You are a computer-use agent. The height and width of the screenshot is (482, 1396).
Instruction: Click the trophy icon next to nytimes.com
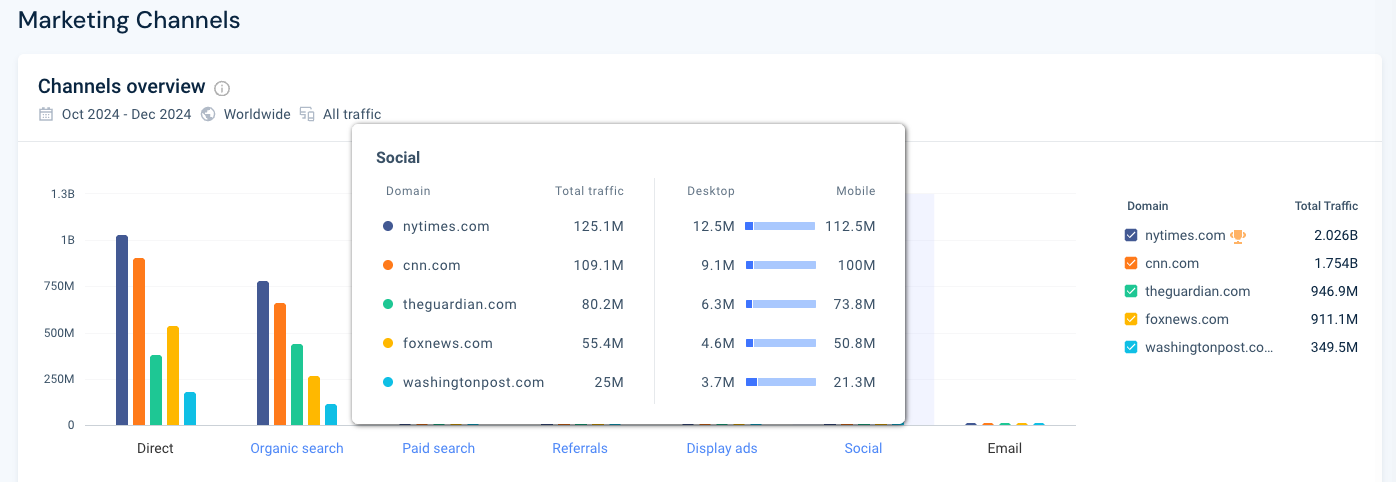point(1238,236)
